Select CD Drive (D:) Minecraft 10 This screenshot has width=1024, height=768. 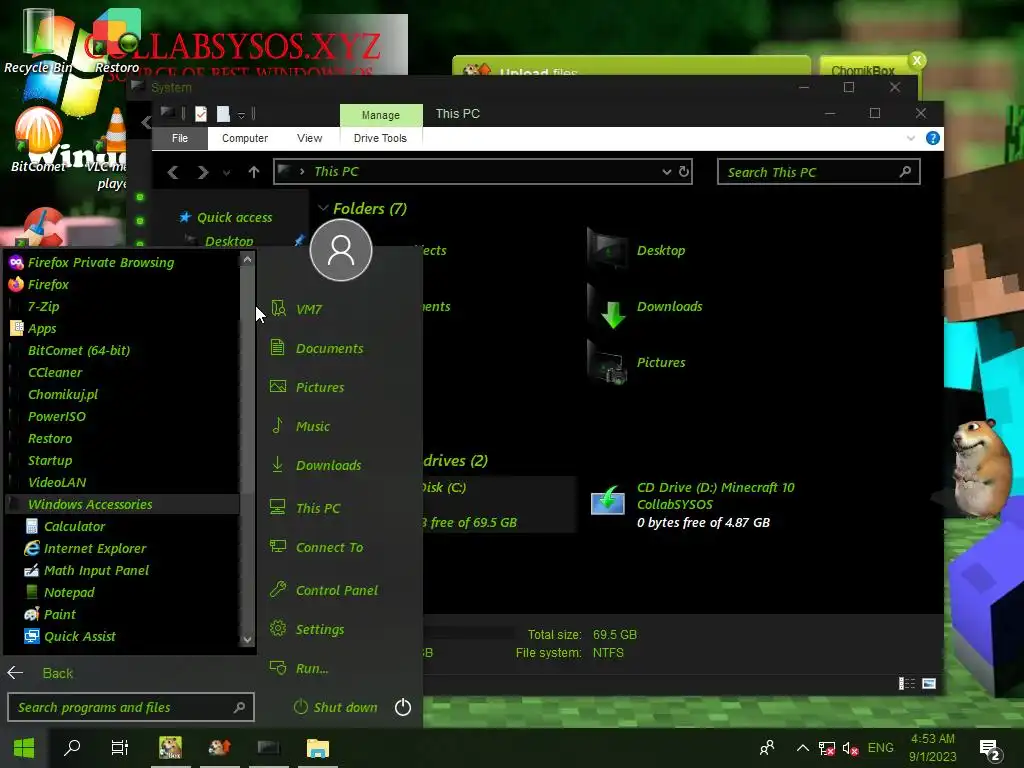[x=692, y=505]
